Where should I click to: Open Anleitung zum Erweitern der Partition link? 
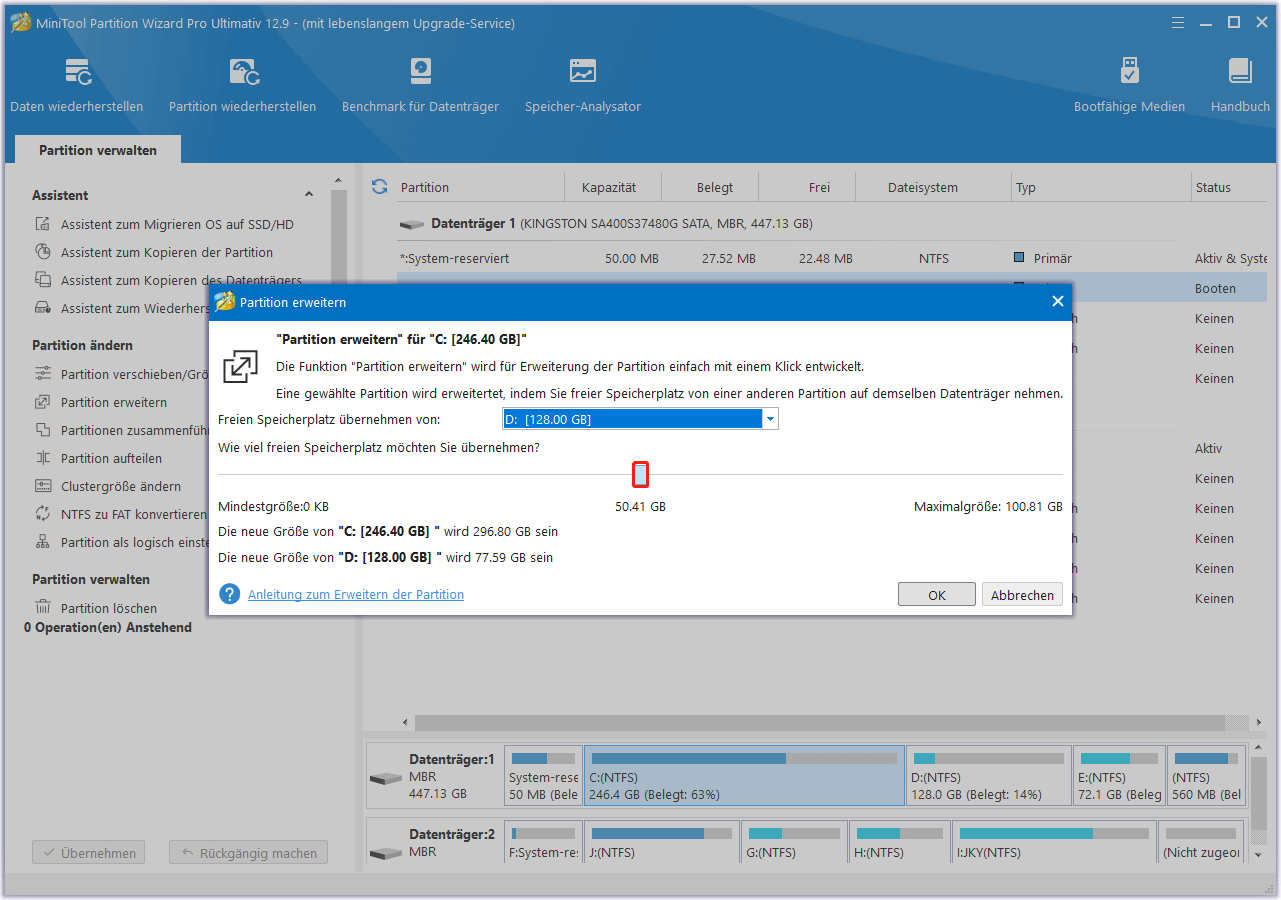point(356,594)
